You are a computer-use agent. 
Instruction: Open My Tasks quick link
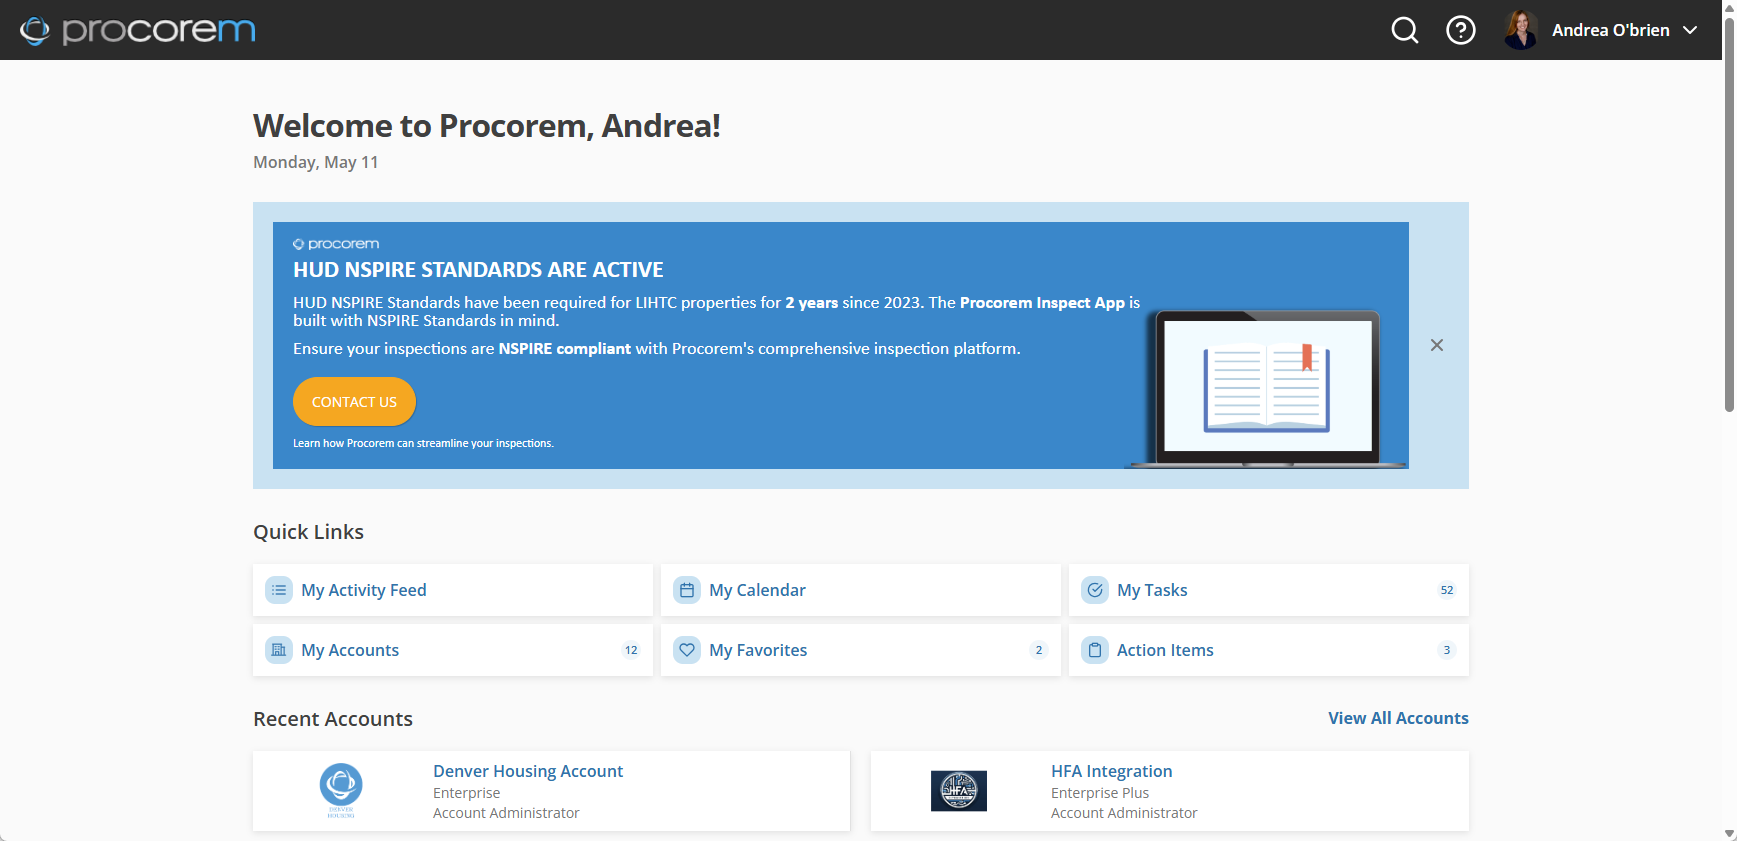coord(1269,590)
